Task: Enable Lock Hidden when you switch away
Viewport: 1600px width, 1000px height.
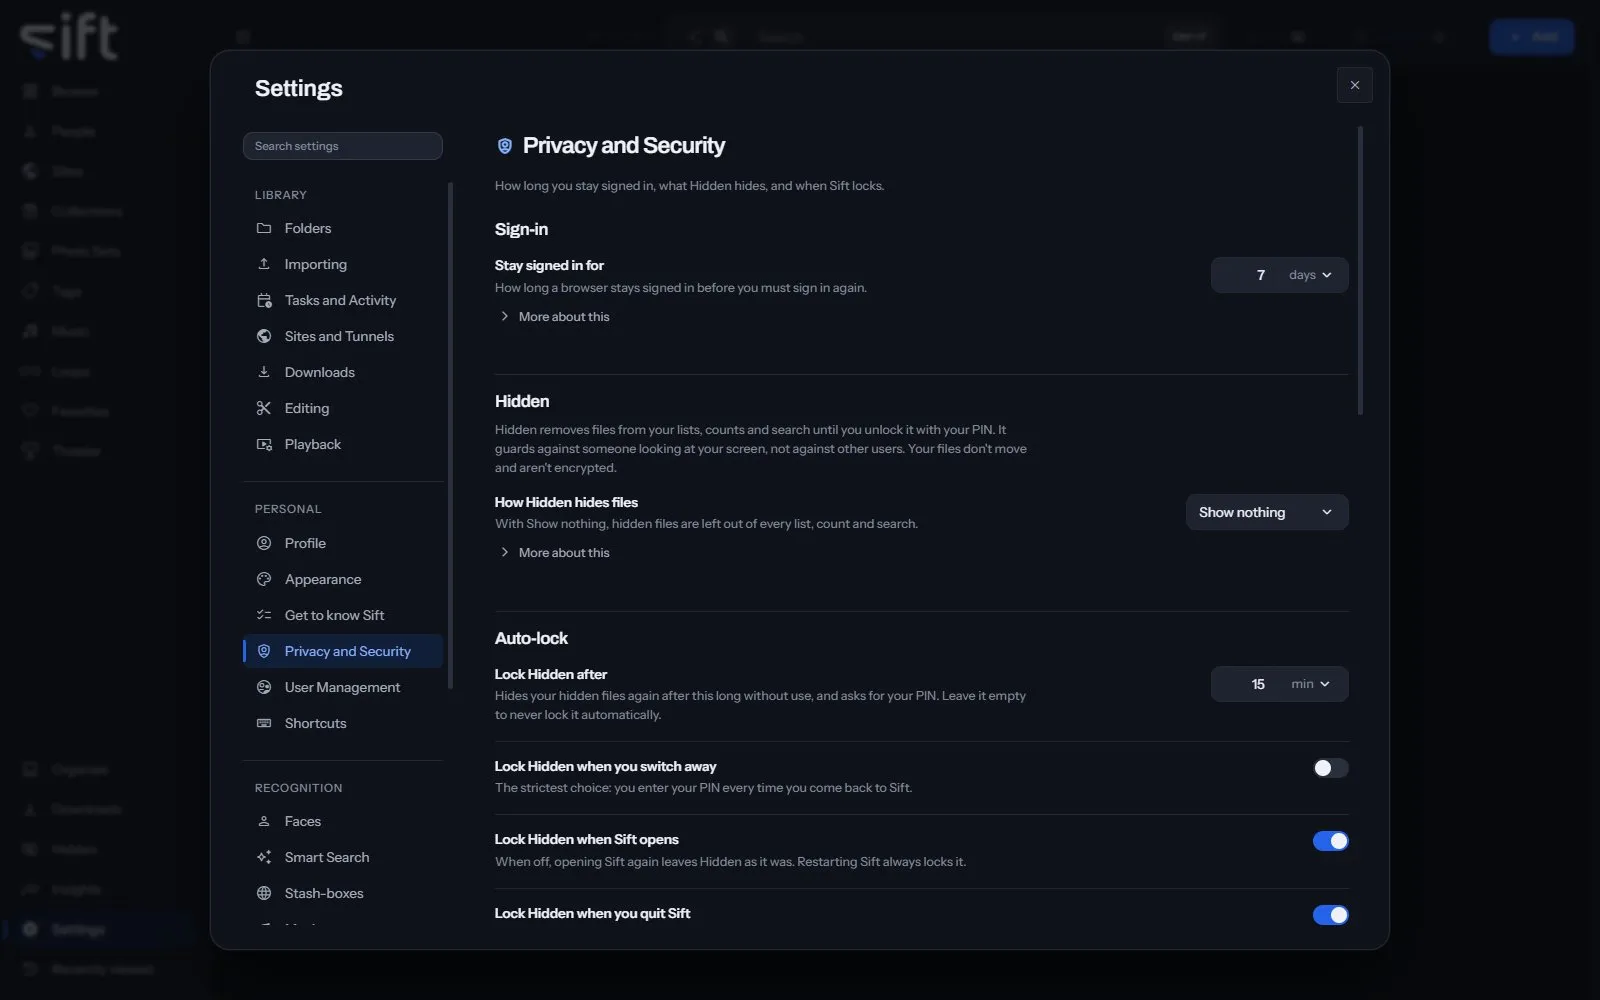Action: coord(1330,768)
